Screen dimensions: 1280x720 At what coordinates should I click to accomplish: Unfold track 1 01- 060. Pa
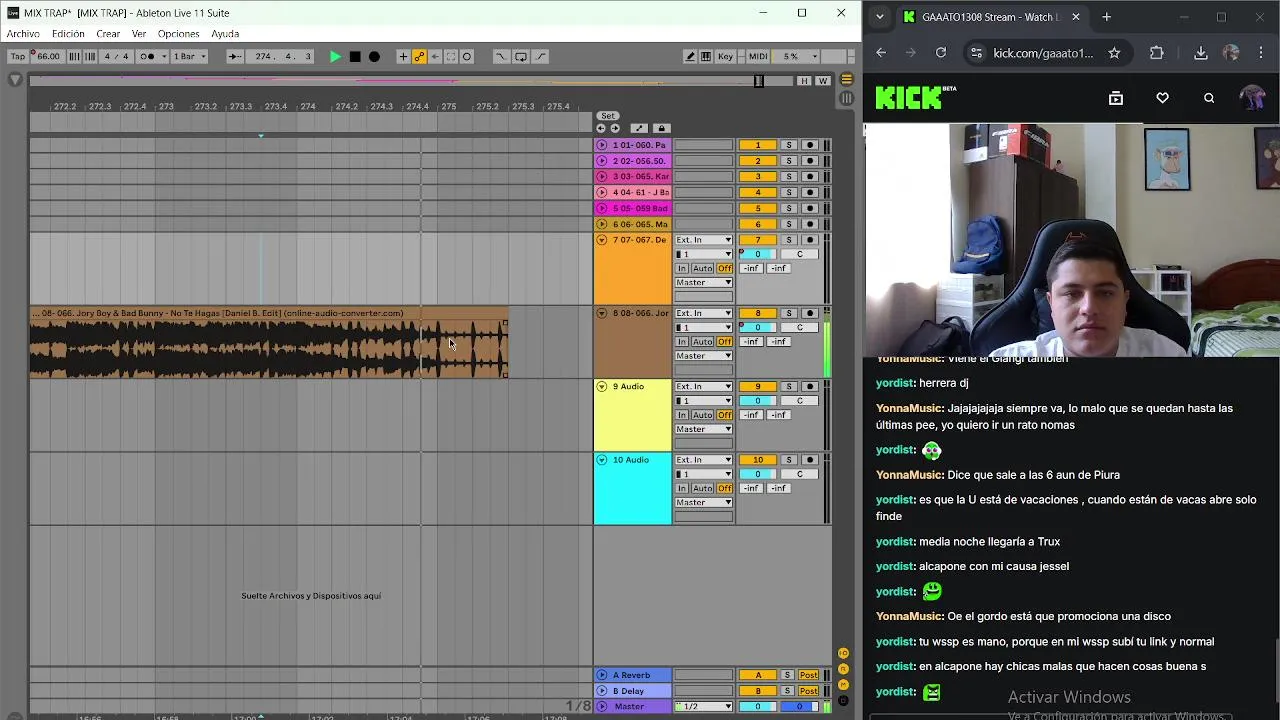click(602, 145)
